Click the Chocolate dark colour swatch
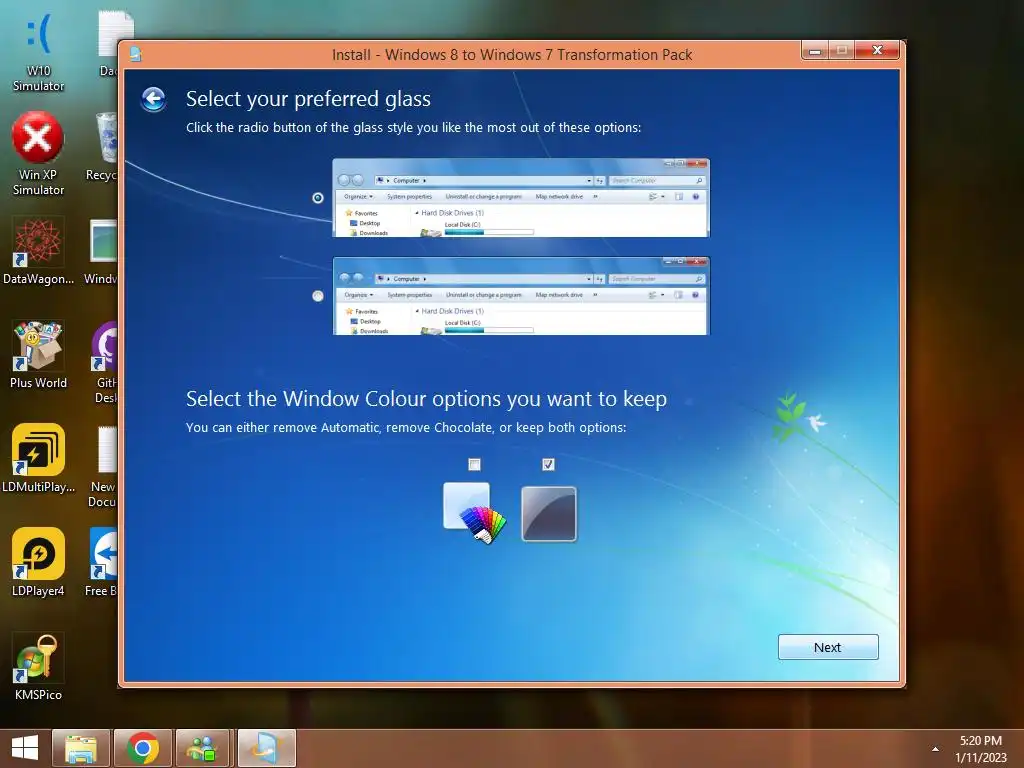Viewport: 1024px width, 768px height. (549, 514)
